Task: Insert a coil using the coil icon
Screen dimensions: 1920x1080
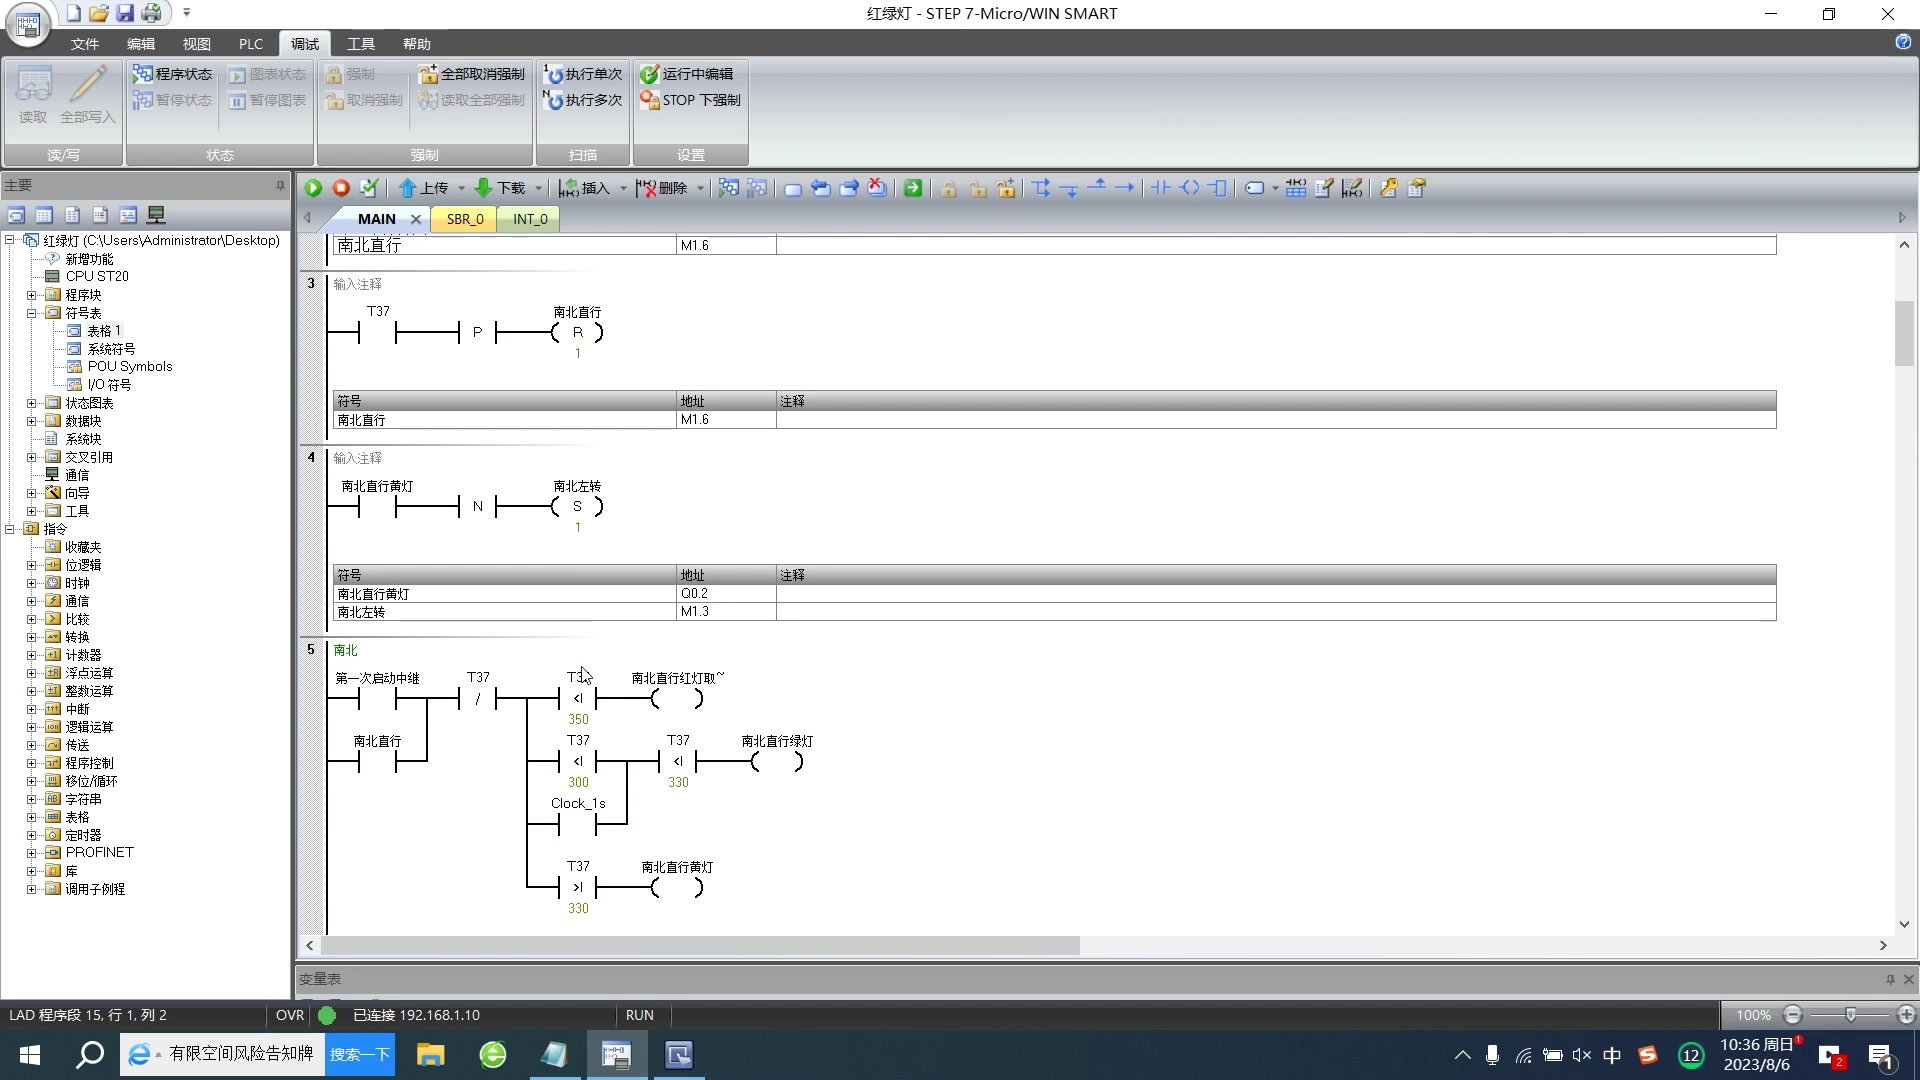Action: pyautogui.click(x=1189, y=188)
